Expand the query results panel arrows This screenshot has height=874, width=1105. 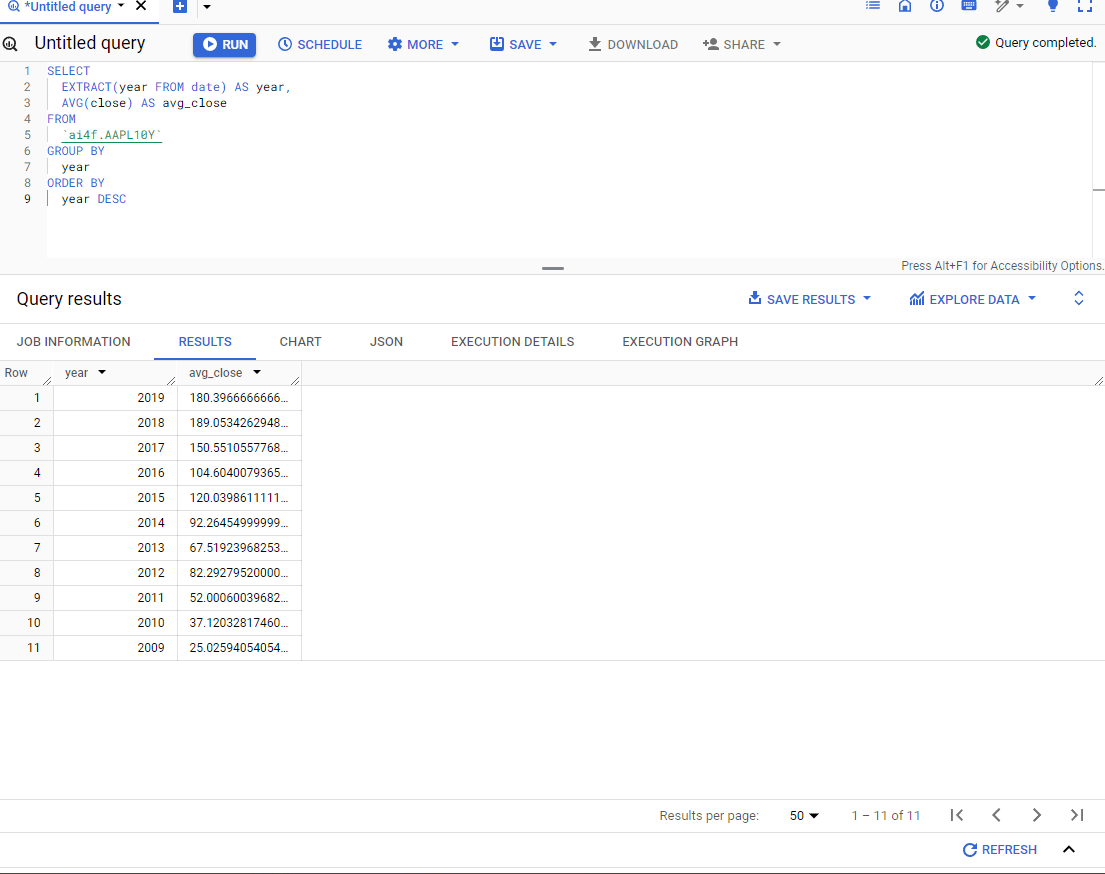(1078, 298)
